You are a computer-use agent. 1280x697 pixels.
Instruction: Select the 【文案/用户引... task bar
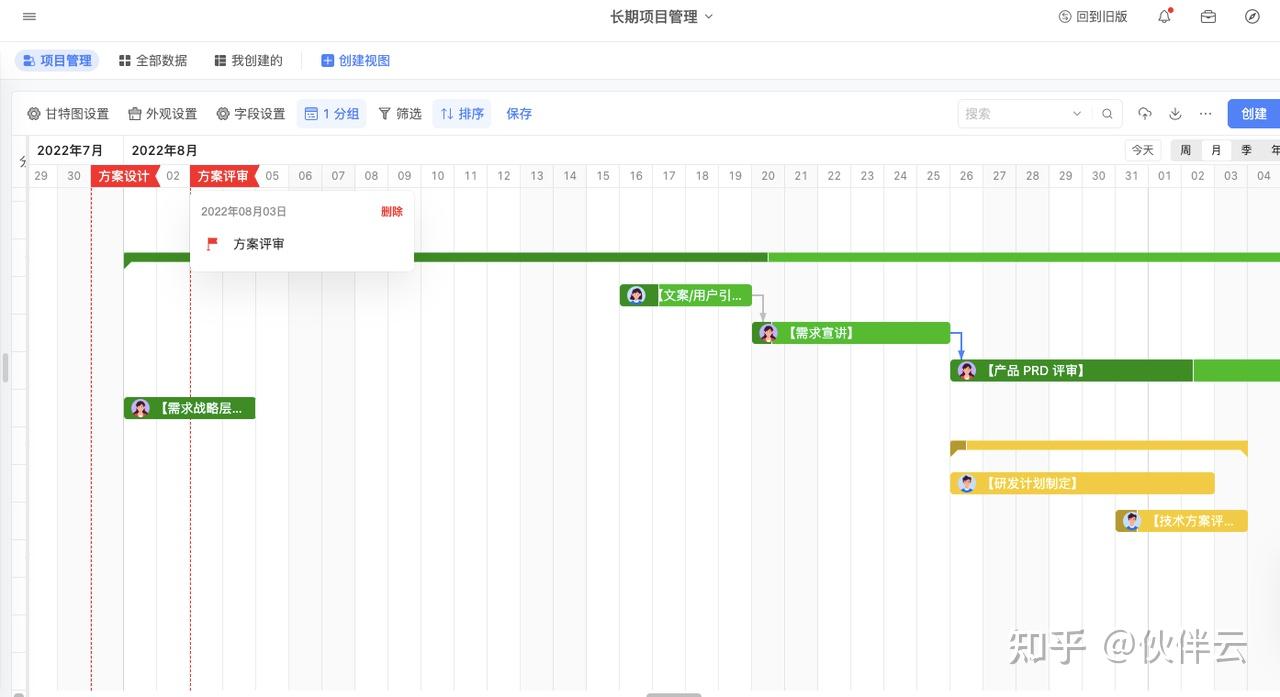click(x=685, y=295)
